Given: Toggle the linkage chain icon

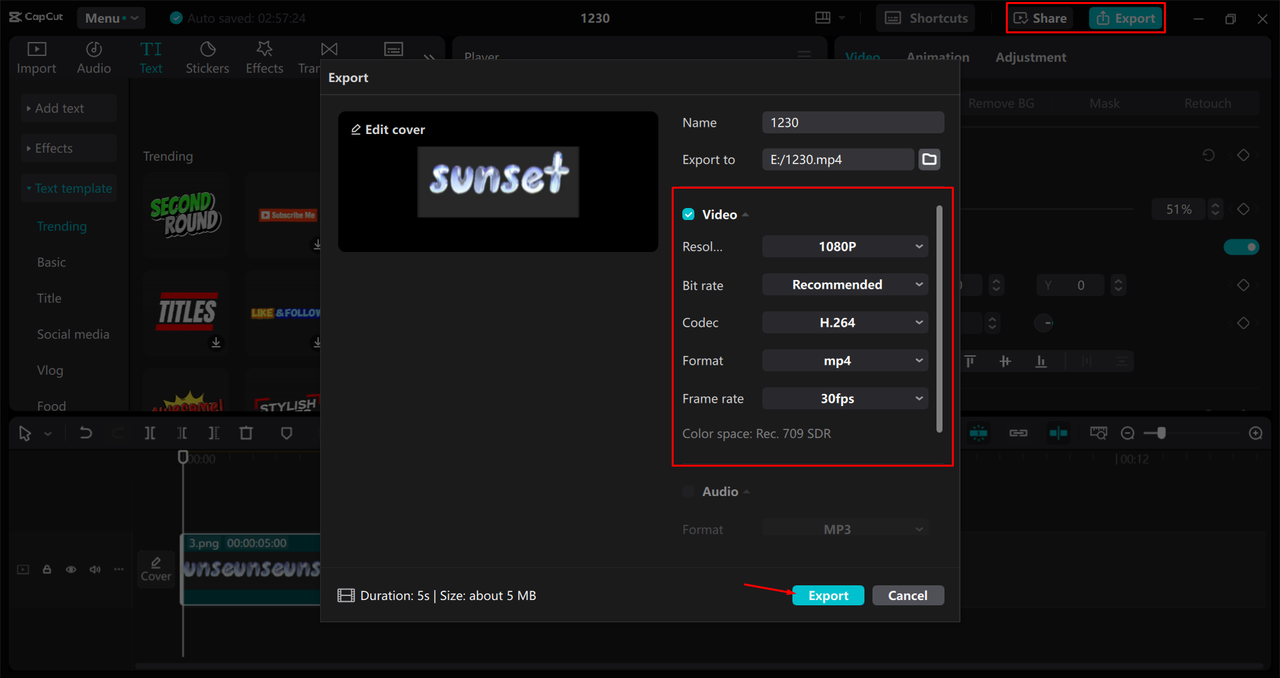Looking at the screenshot, I should tap(1018, 433).
